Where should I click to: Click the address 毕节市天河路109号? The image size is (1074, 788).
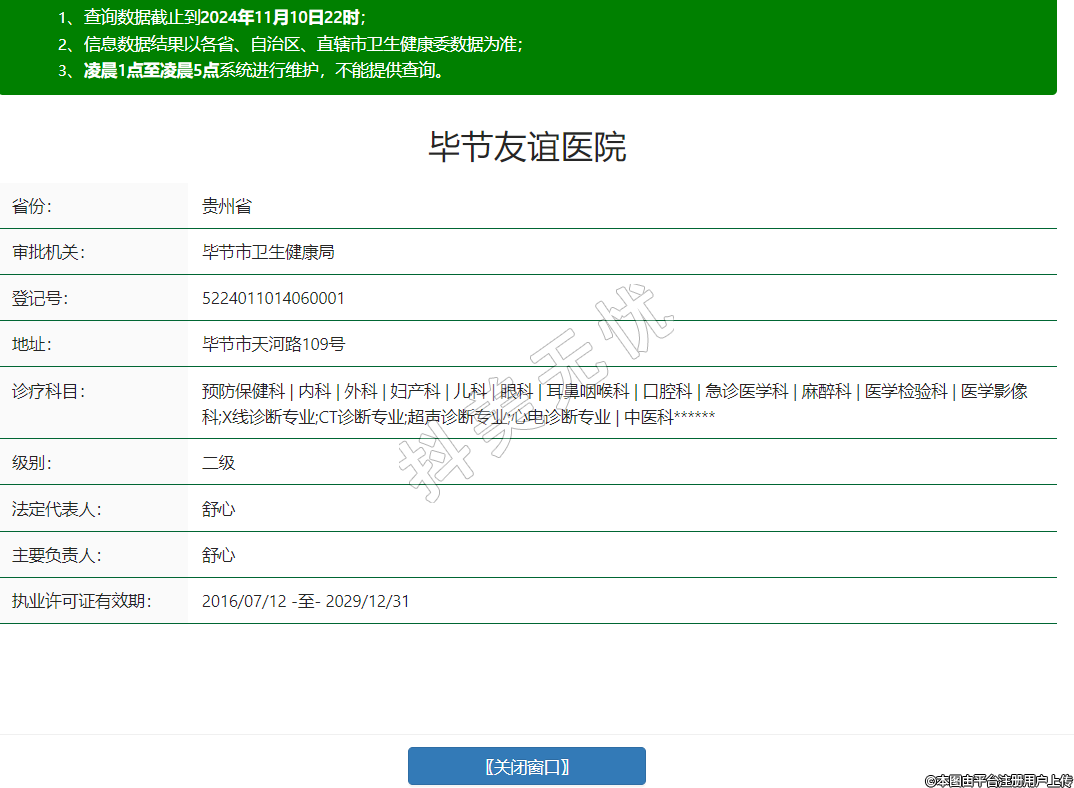coord(273,344)
